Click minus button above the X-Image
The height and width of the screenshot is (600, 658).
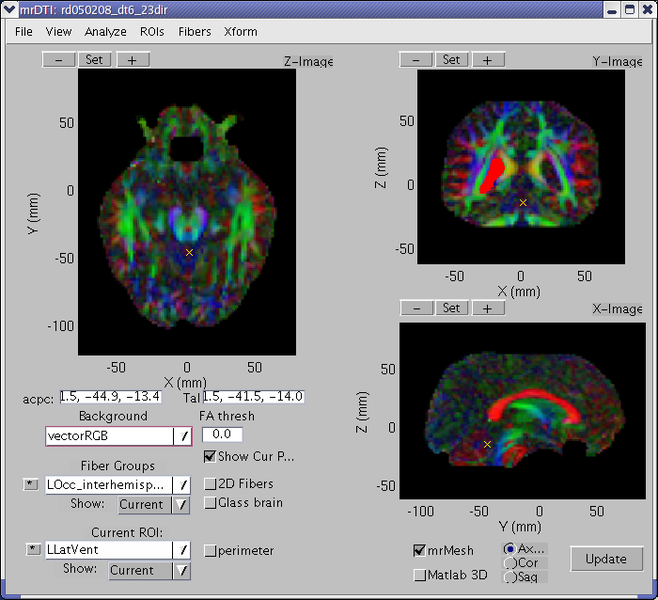click(x=416, y=308)
